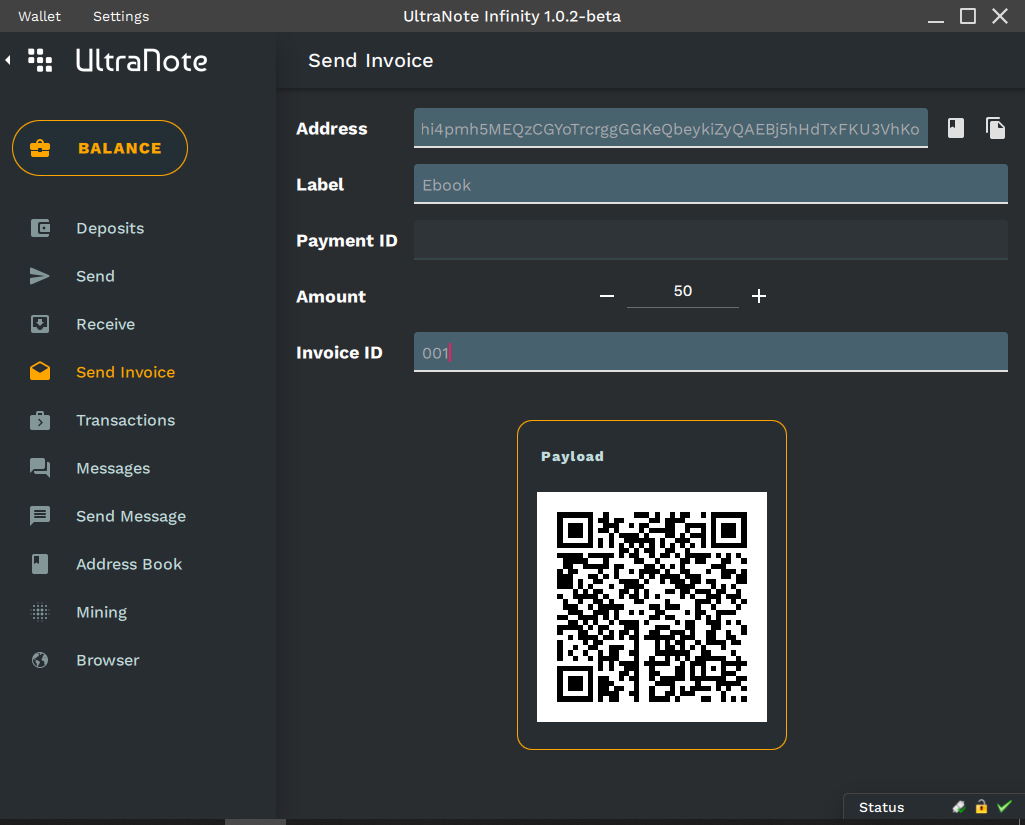Go to Send Message page
The width and height of the screenshot is (1025, 825).
(131, 516)
